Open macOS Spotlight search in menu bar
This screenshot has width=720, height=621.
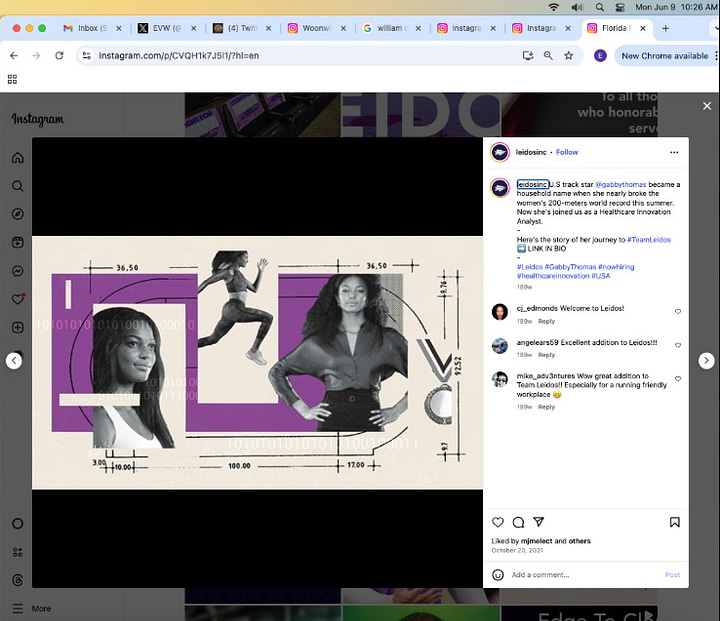click(599, 7)
